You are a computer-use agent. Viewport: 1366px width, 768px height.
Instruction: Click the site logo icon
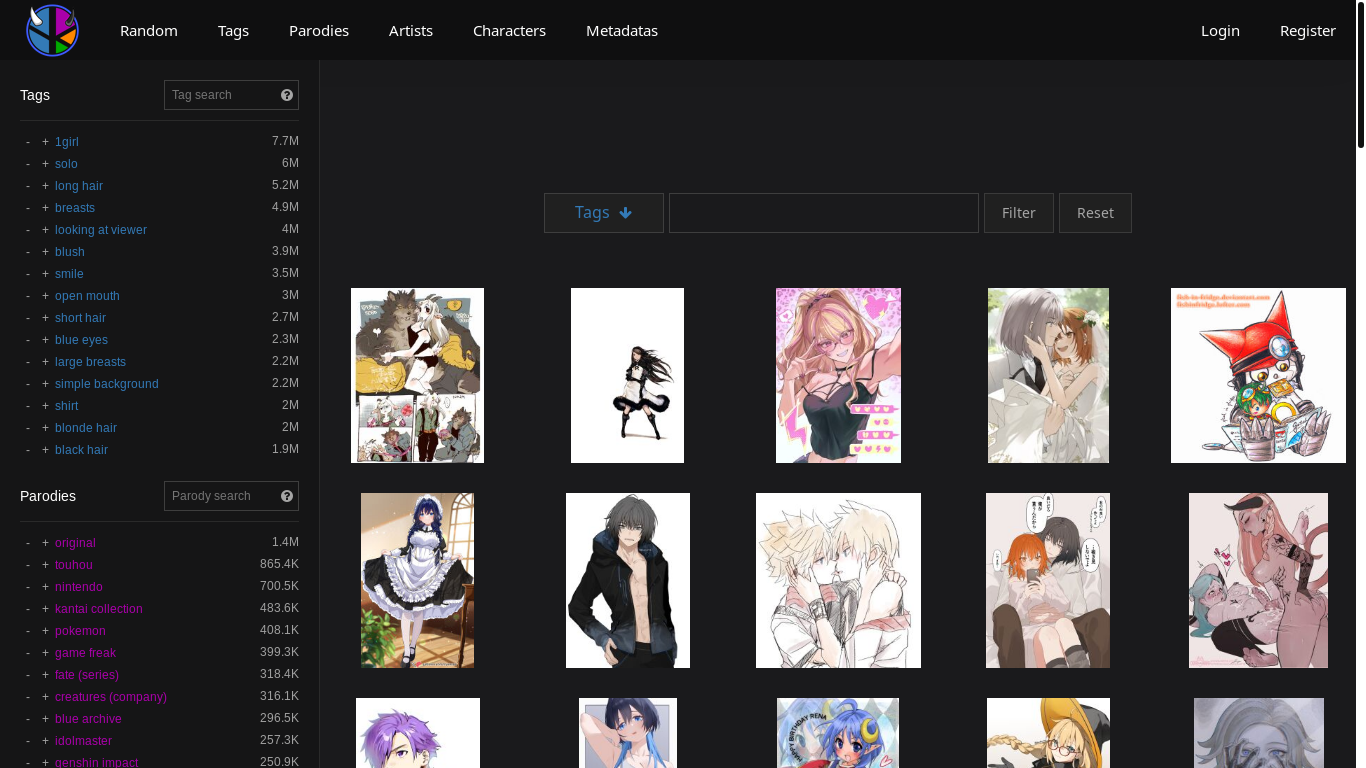click(x=53, y=30)
